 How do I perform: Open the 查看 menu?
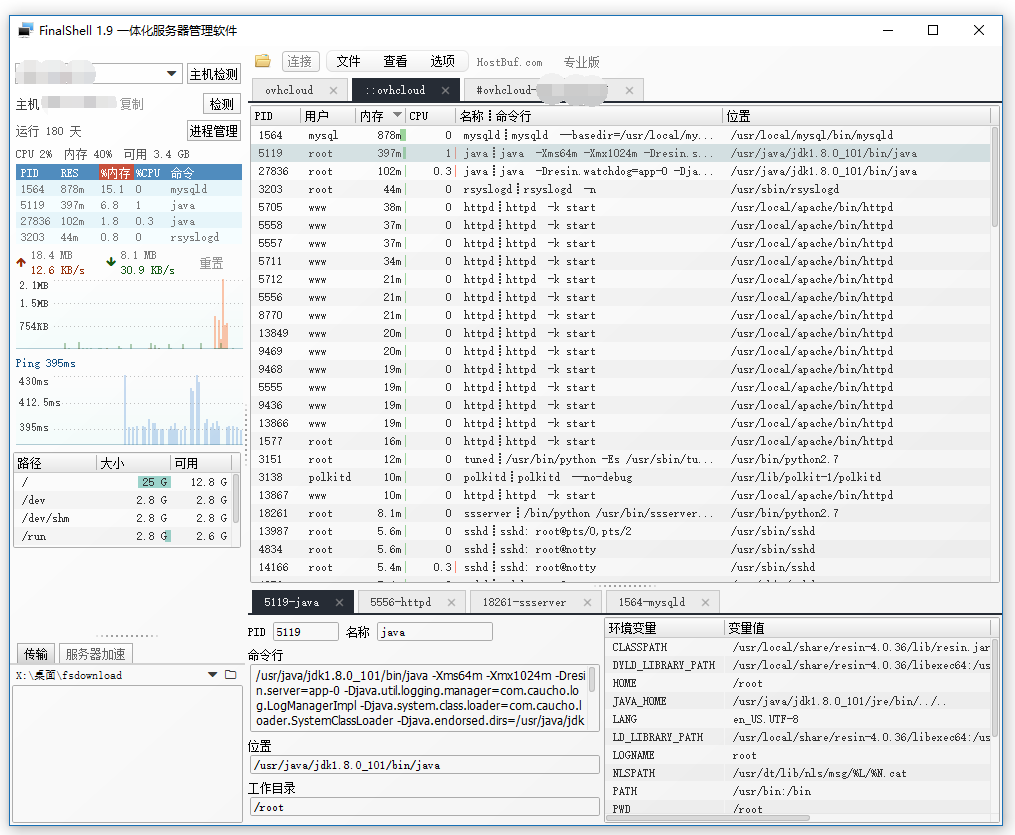point(394,60)
